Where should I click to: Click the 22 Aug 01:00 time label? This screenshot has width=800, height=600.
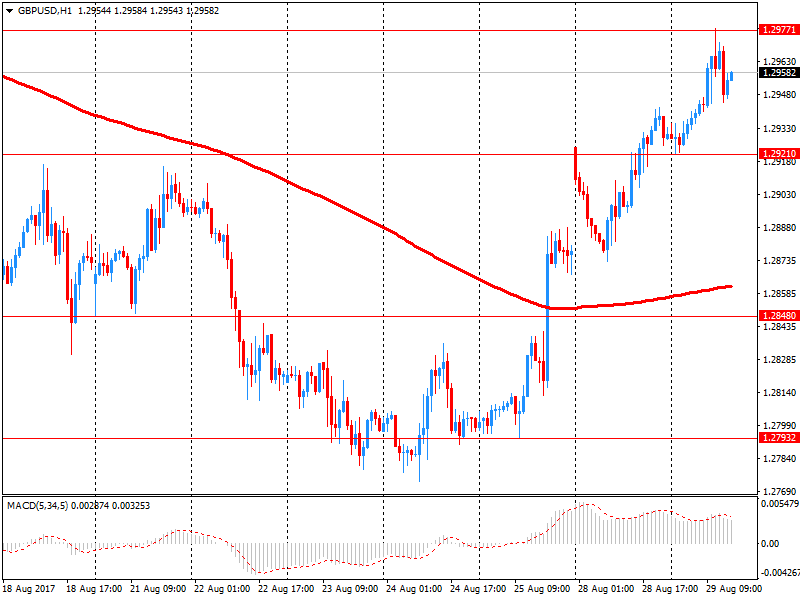click(x=222, y=589)
